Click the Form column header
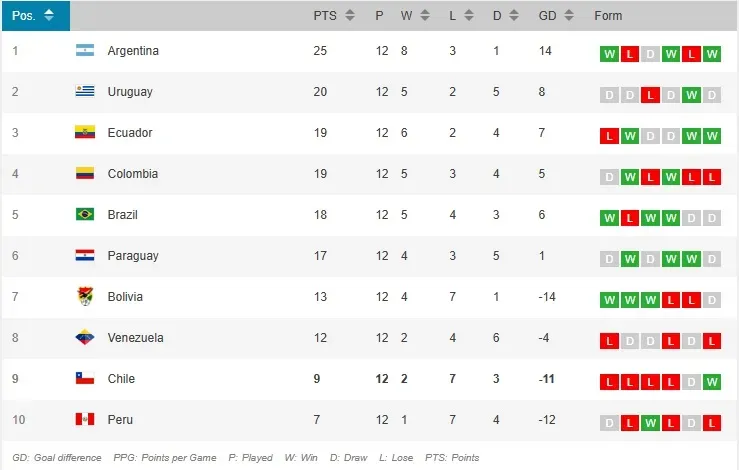739x470 pixels. pos(608,16)
